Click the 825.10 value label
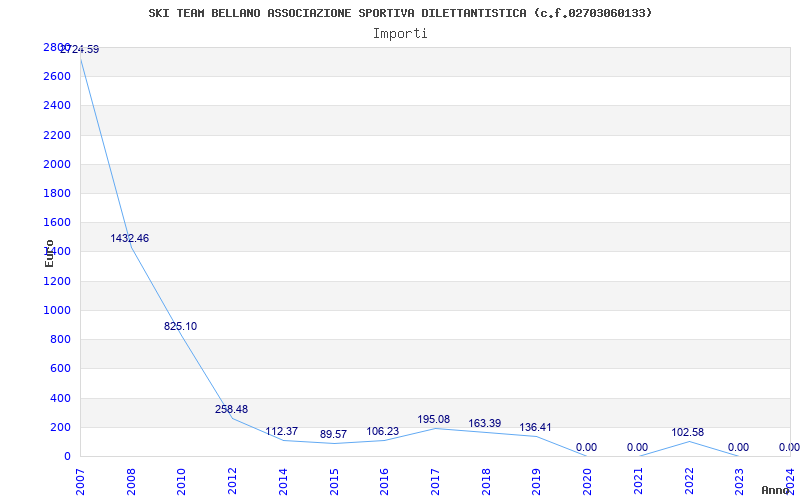Screen dimensions: 800x500 point(180,326)
